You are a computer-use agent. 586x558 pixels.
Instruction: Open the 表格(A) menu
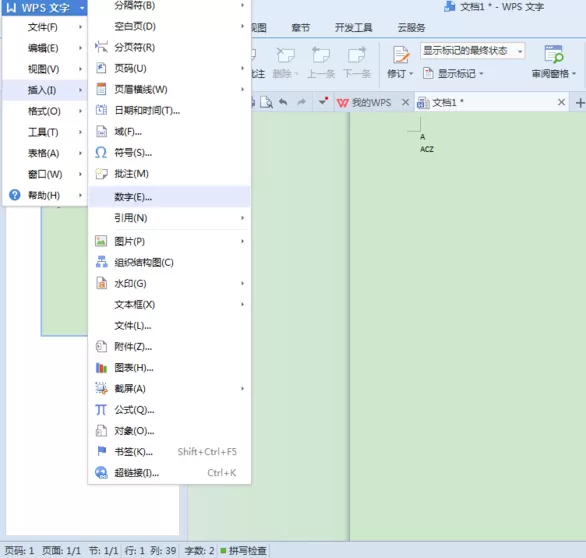tap(44, 153)
